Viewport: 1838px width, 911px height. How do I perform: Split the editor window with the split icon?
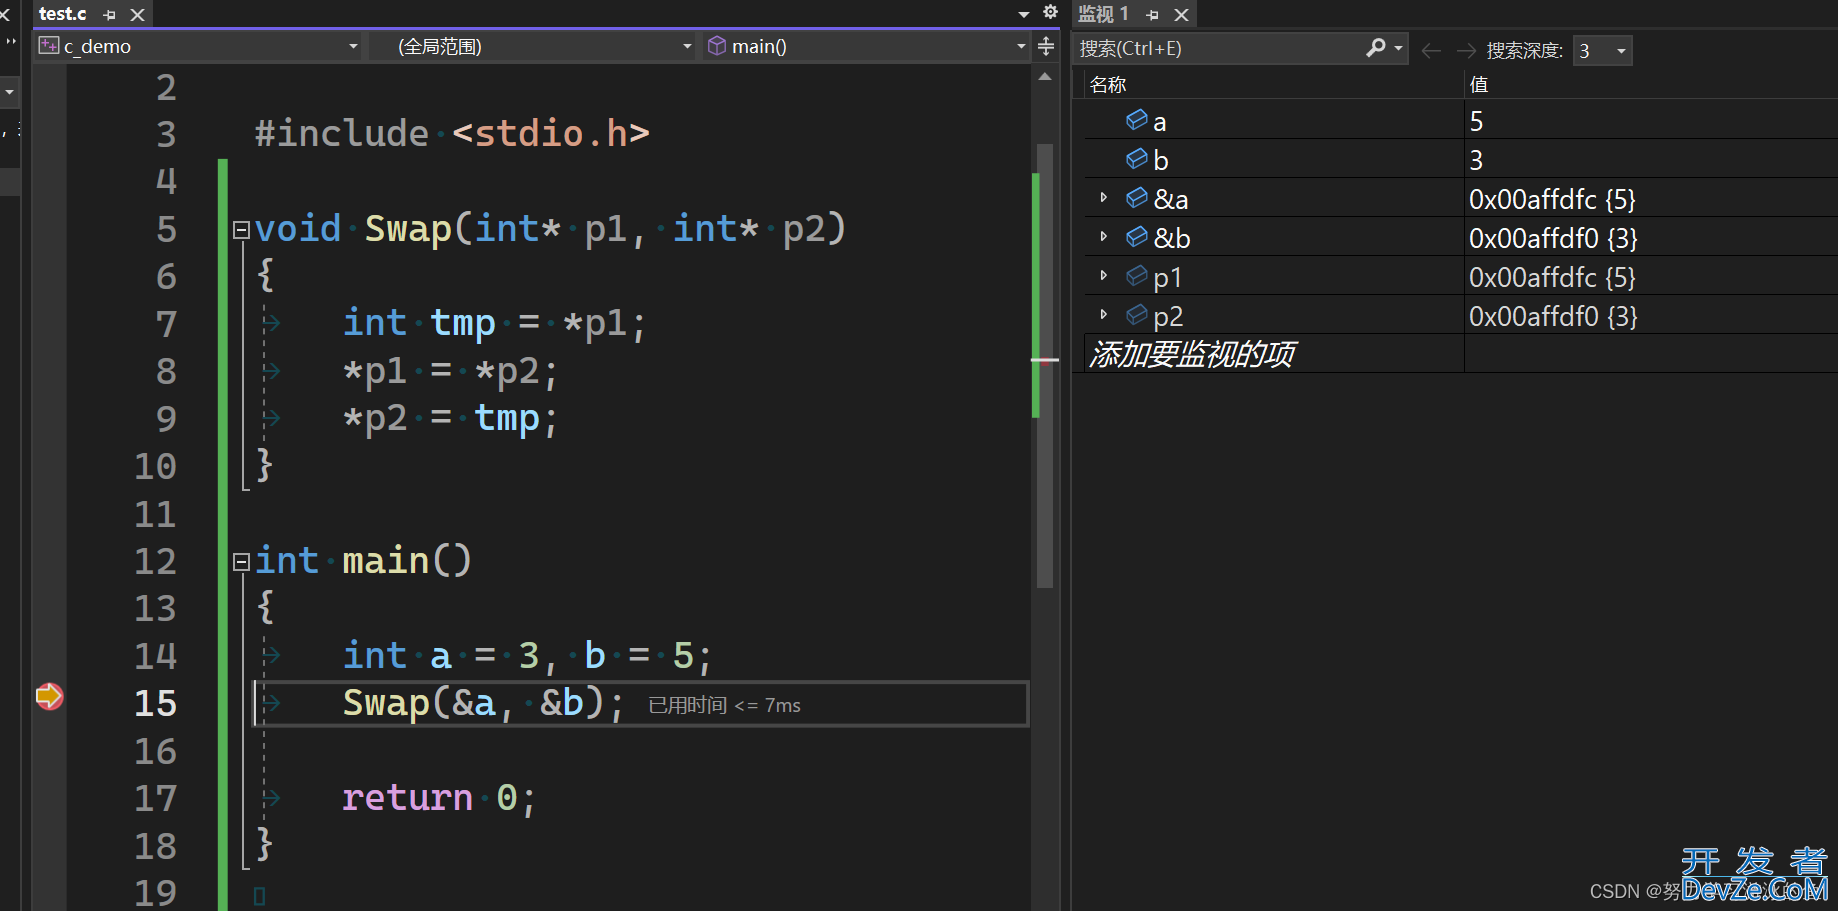pyautogui.click(x=1046, y=46)
